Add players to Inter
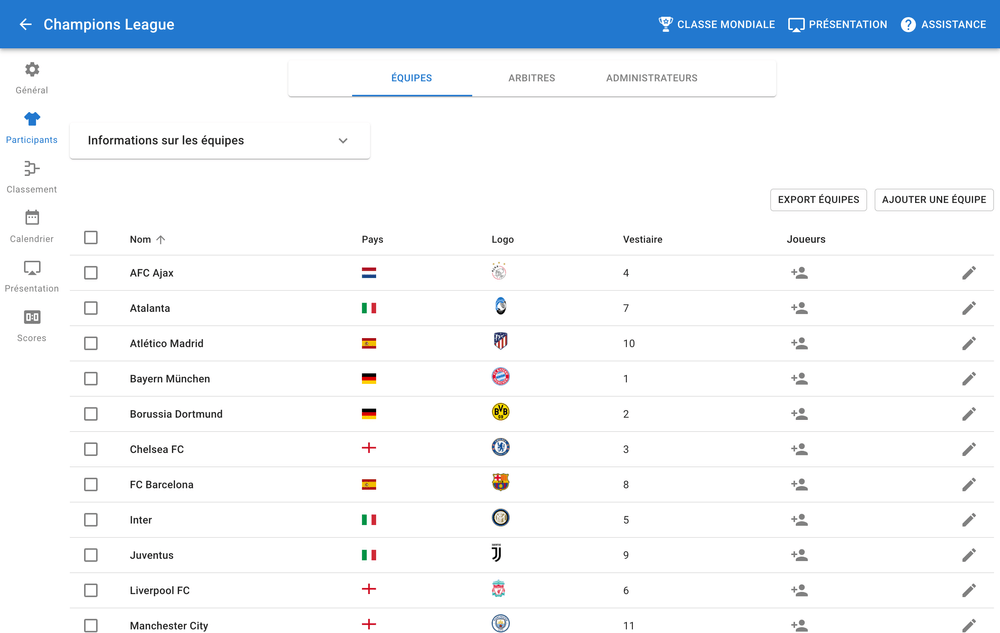The width and height of the screenshot is (1000, 633). click(x=799, y=520)
